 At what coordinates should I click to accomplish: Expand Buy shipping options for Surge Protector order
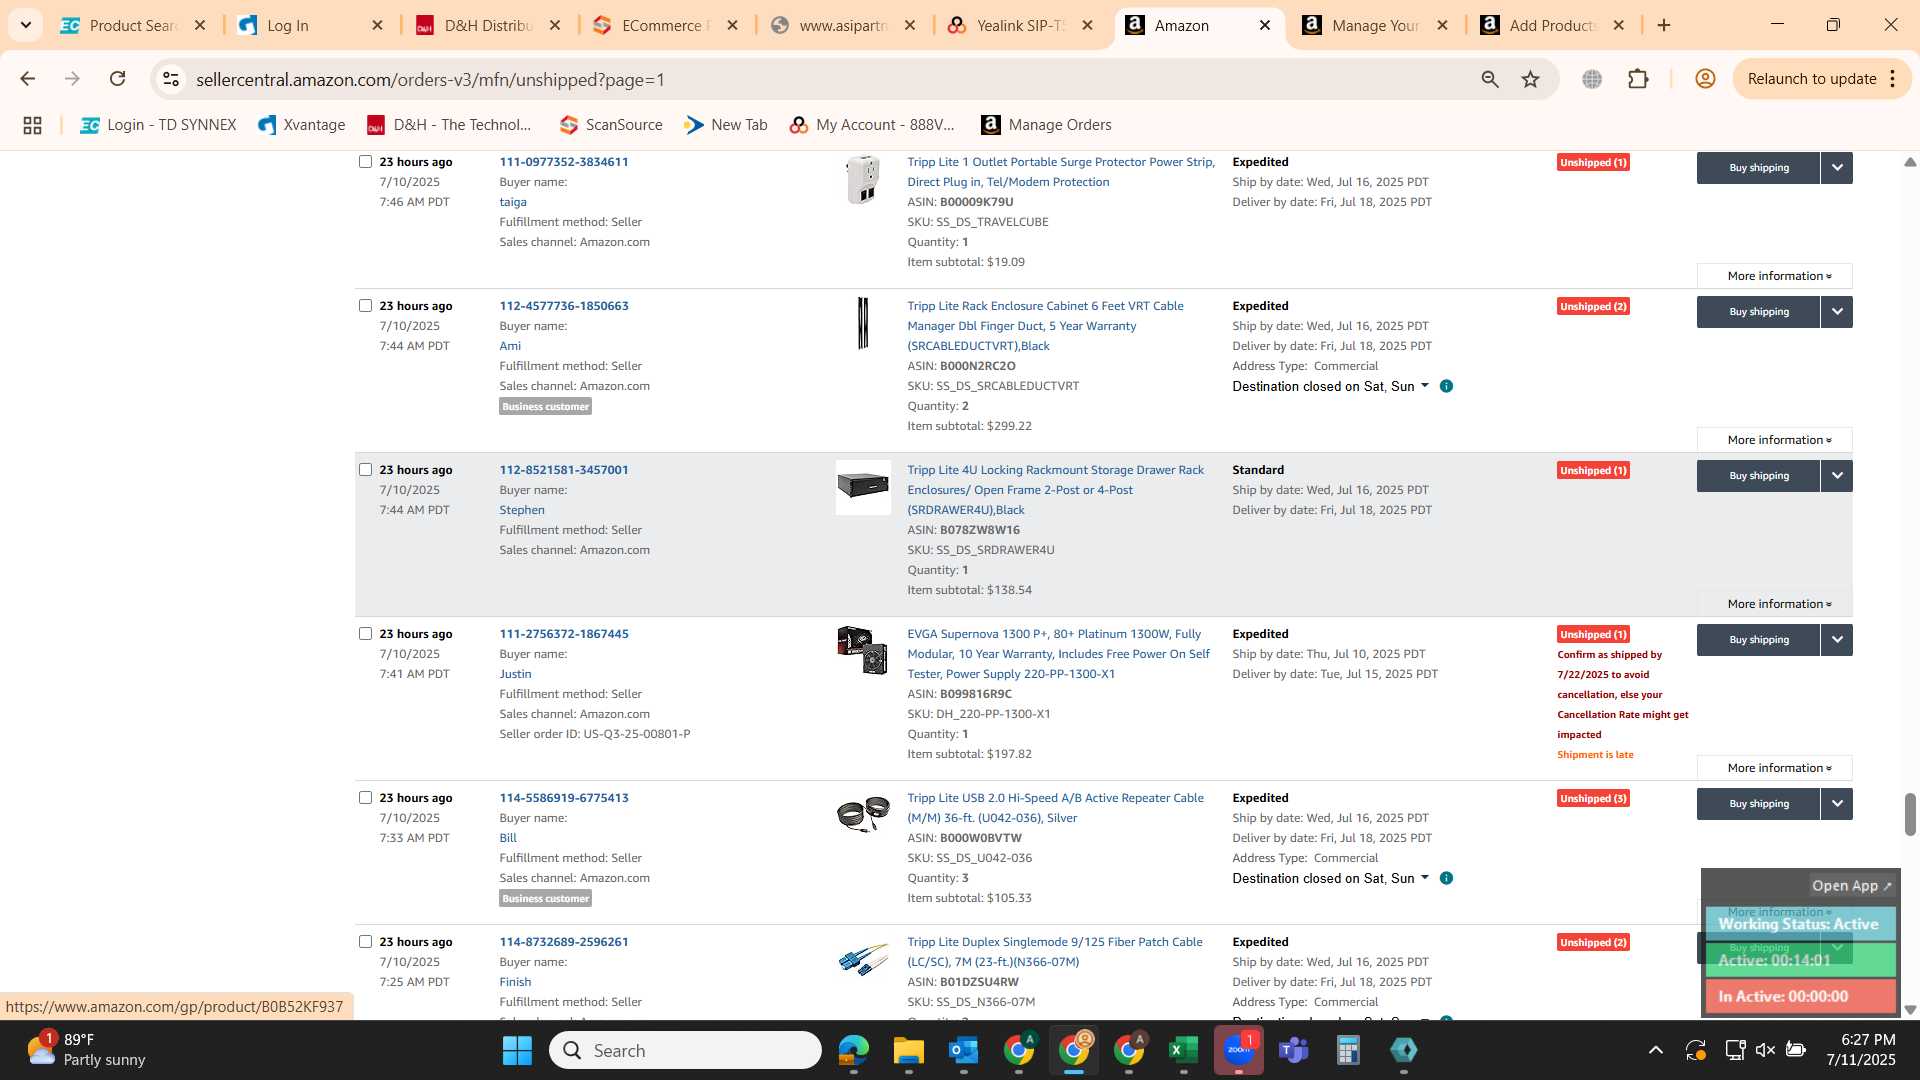point(1837,168)
